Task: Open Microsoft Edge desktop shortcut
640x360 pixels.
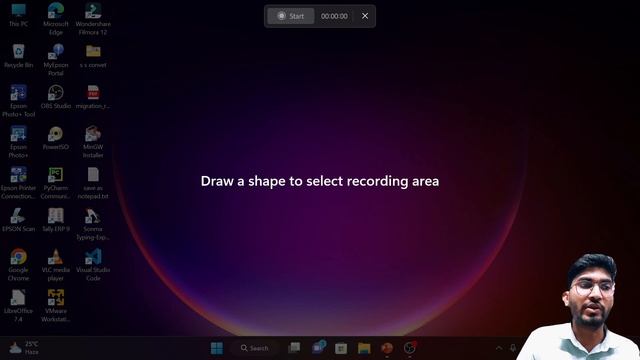Action: [x=56, y=19]
